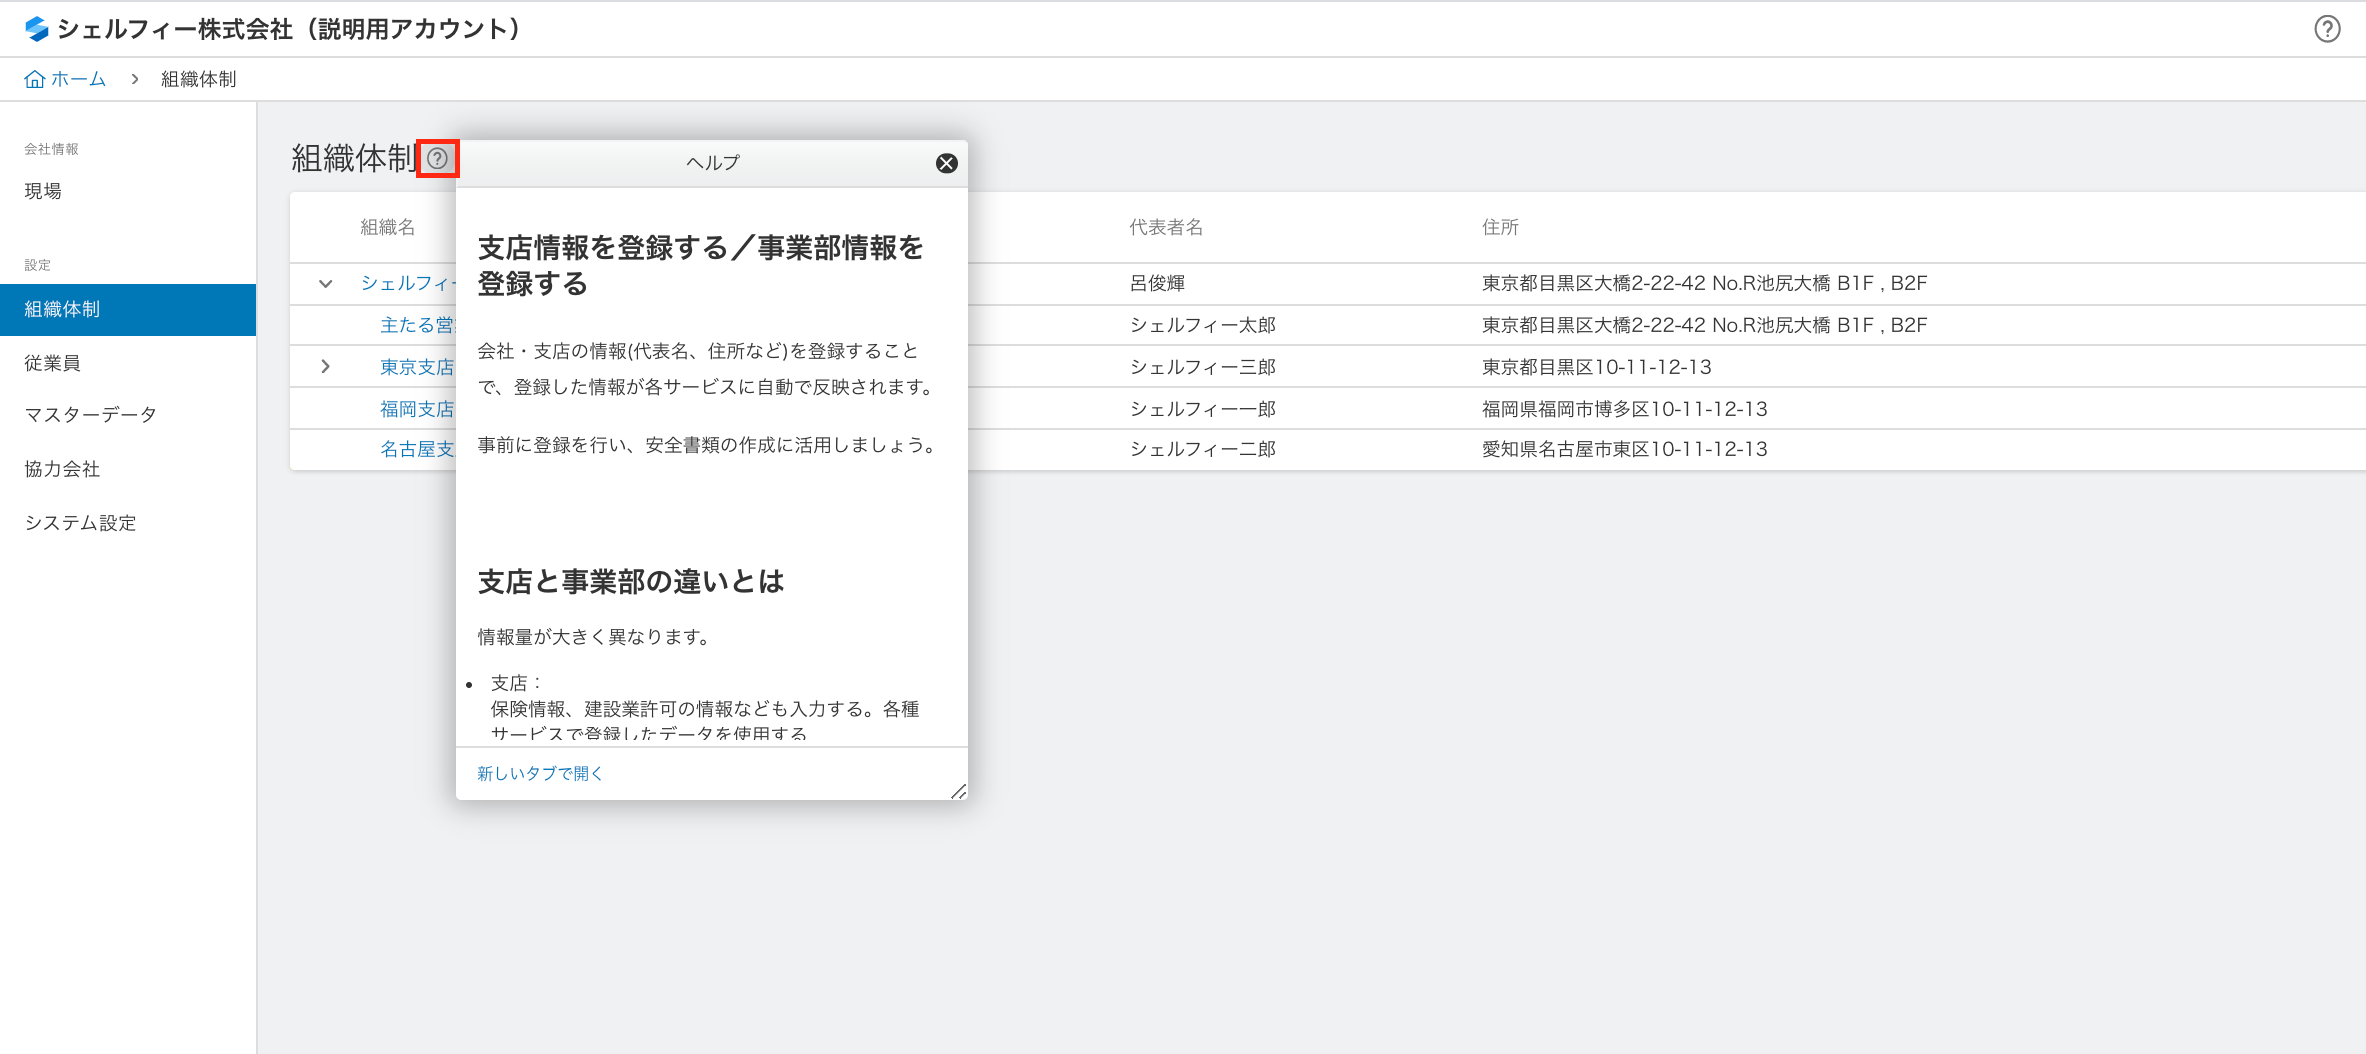
Task: Select 従業員 in the sidebar
Action: [x=49, y=363]
